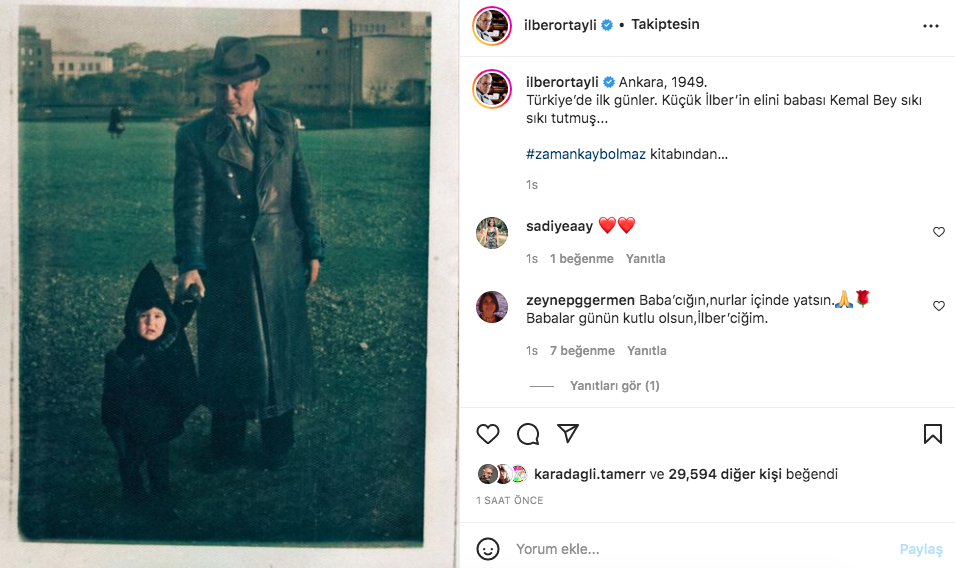955x568 pixels.
Task: Open ilberortayli profile picture in header
Action: [492, 26]
